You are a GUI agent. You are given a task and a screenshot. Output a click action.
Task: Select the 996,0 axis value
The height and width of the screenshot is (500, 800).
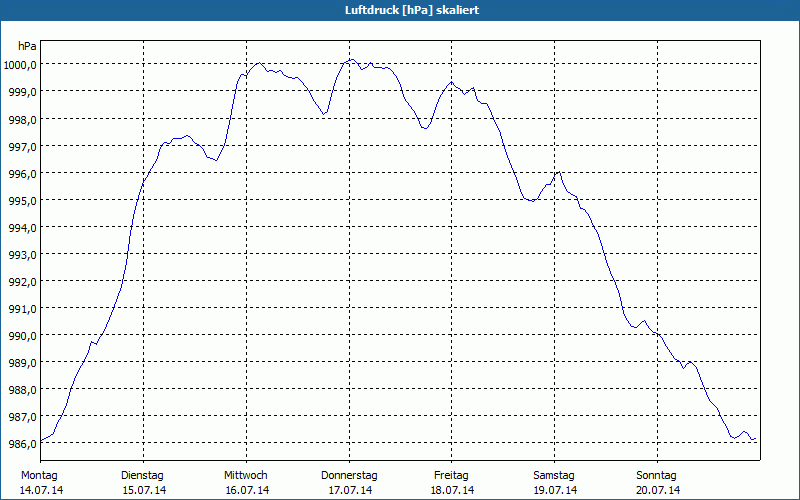tap(23, 174)
